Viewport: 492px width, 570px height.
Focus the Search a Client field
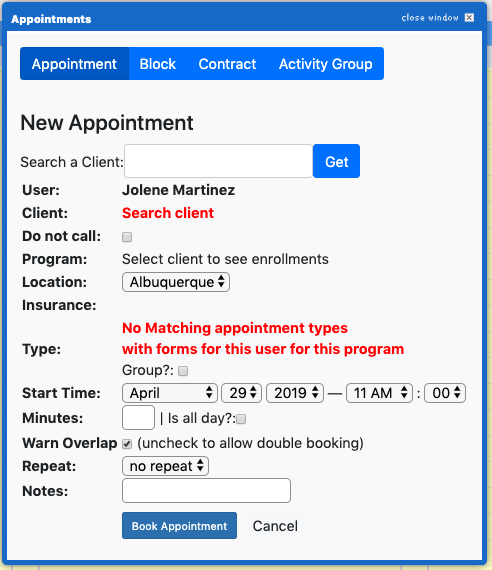(218, 161)
